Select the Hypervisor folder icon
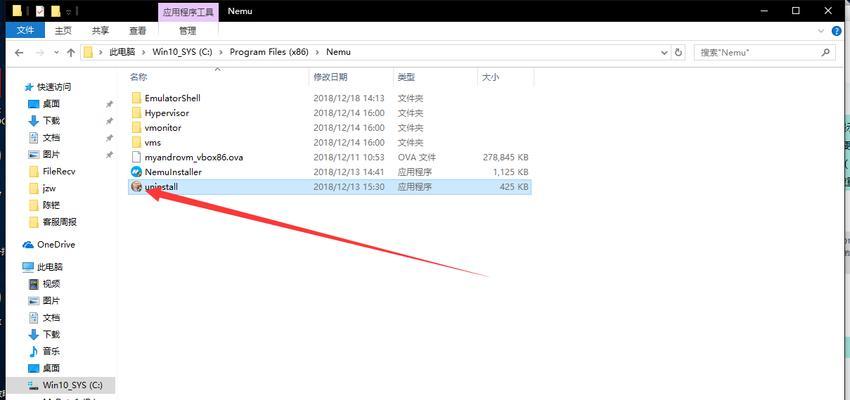850x400 pixels. [x=136, y=113]
